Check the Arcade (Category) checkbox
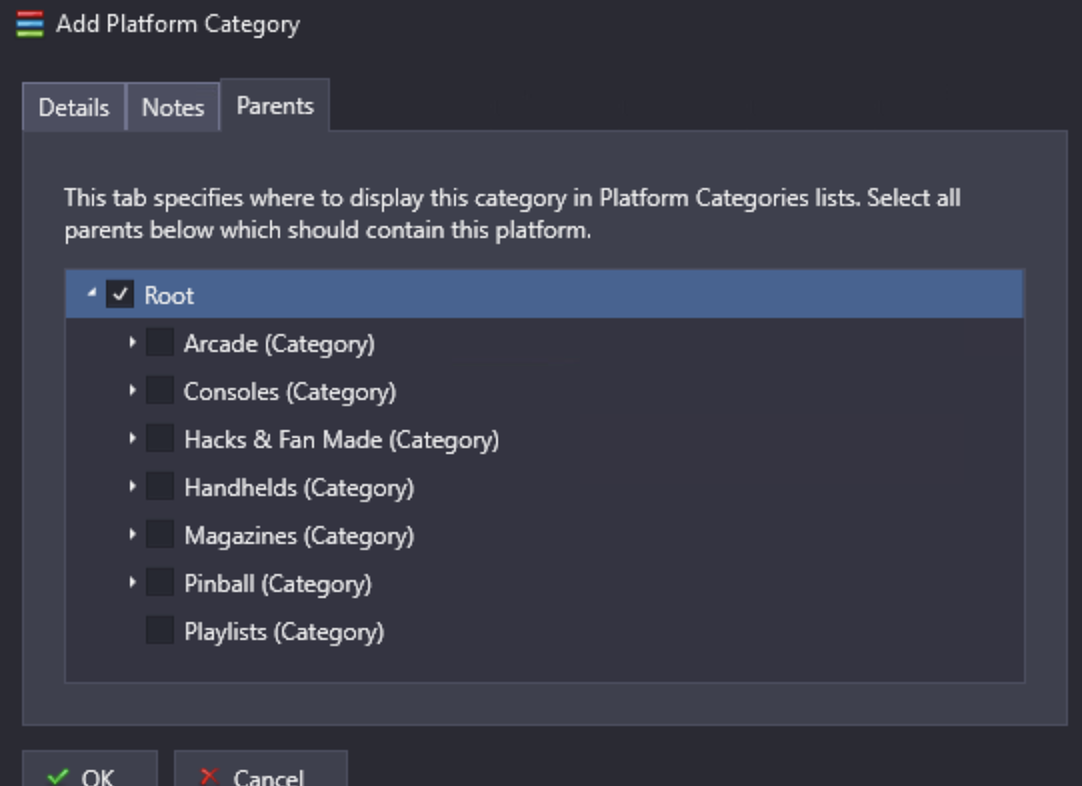 (160, 342)
